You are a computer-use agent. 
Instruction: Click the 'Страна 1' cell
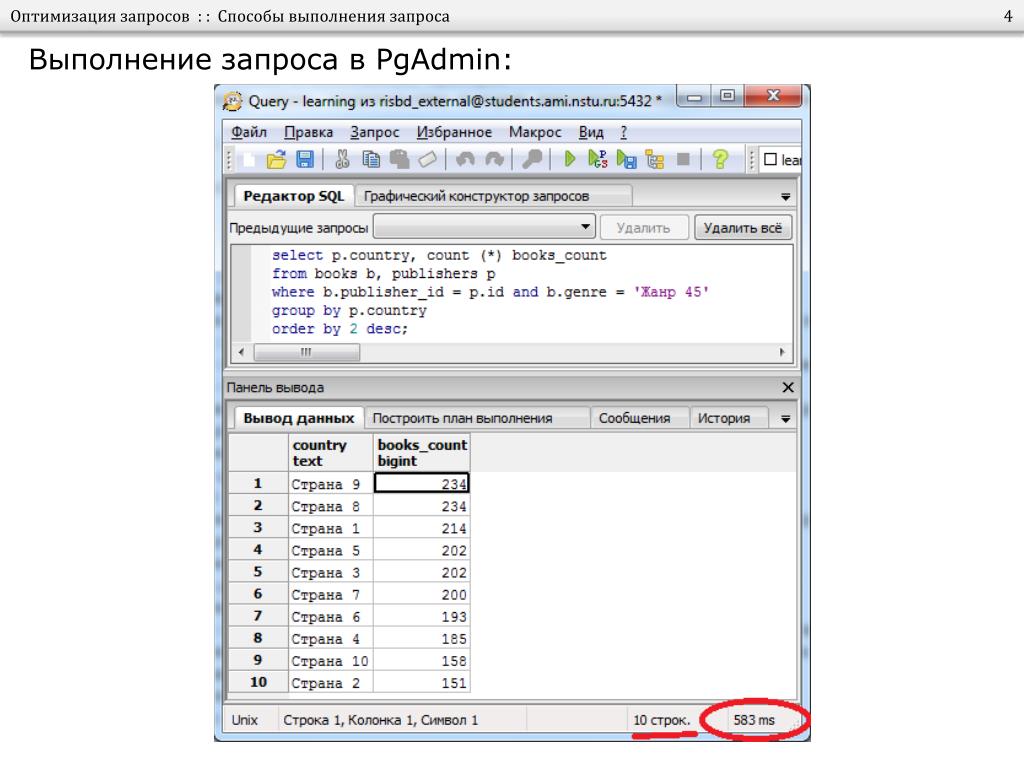point(331,528)
